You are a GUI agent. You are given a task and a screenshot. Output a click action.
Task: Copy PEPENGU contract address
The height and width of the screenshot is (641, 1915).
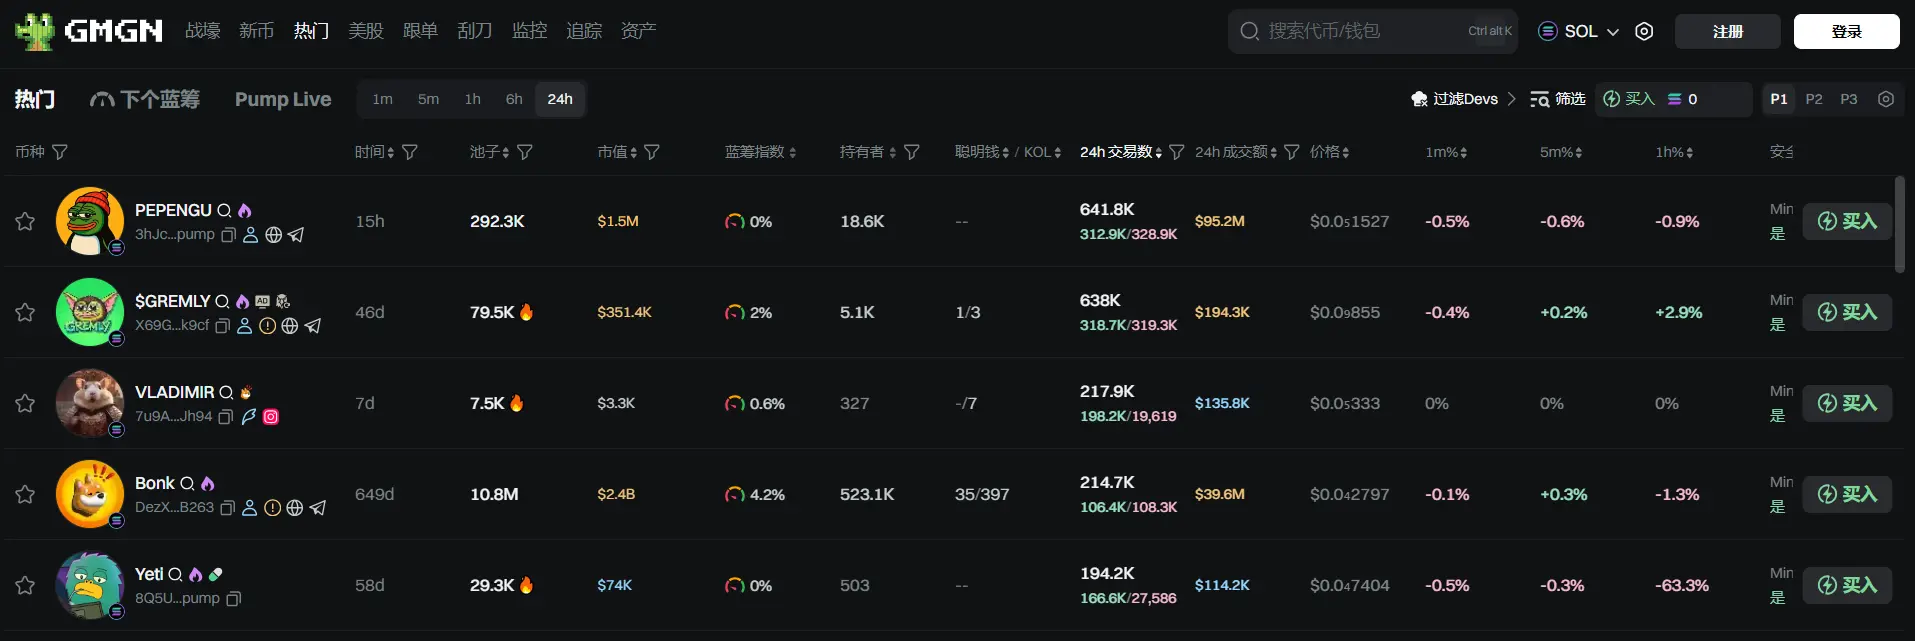pos(228,235)
